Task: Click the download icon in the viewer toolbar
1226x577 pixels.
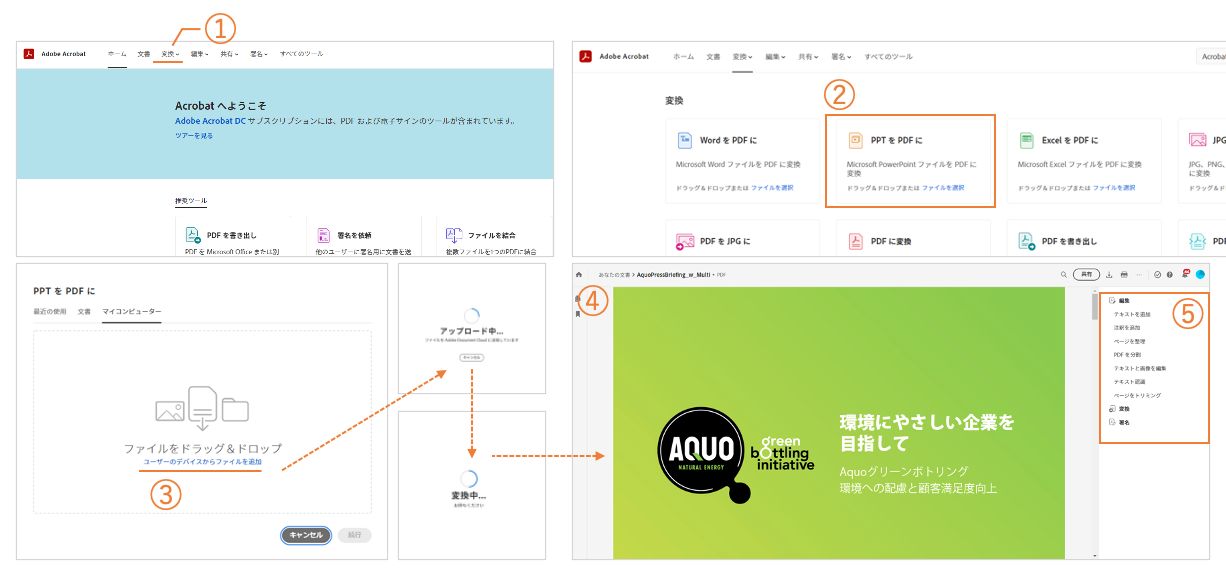Action: [x=1109, y=274]
